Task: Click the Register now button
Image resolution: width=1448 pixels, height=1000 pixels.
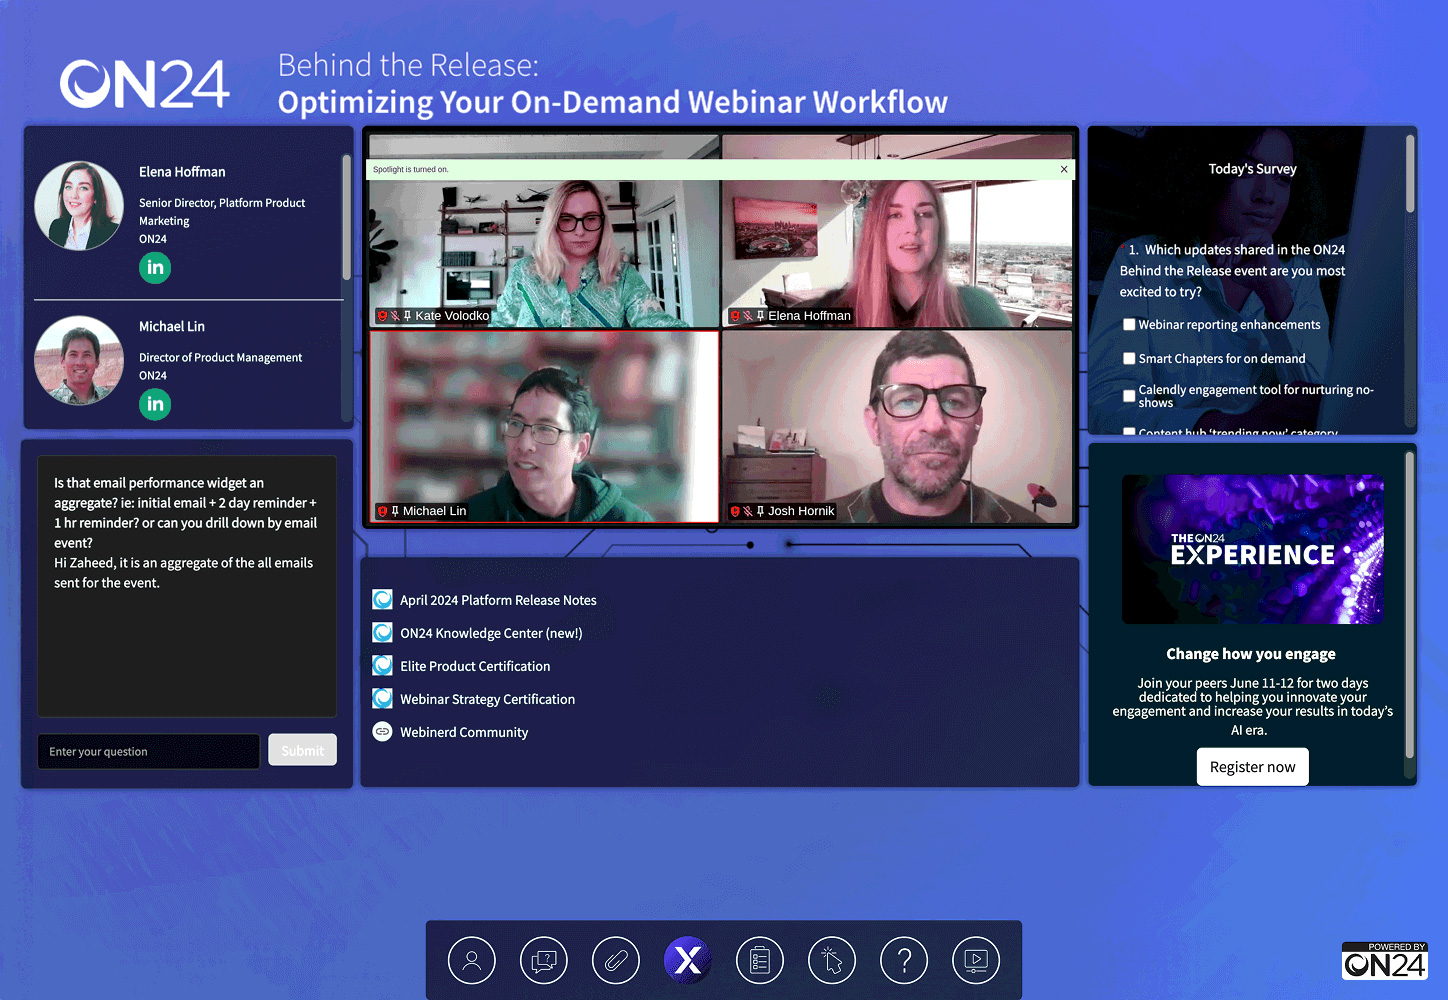Action: tap(1252, 767)
